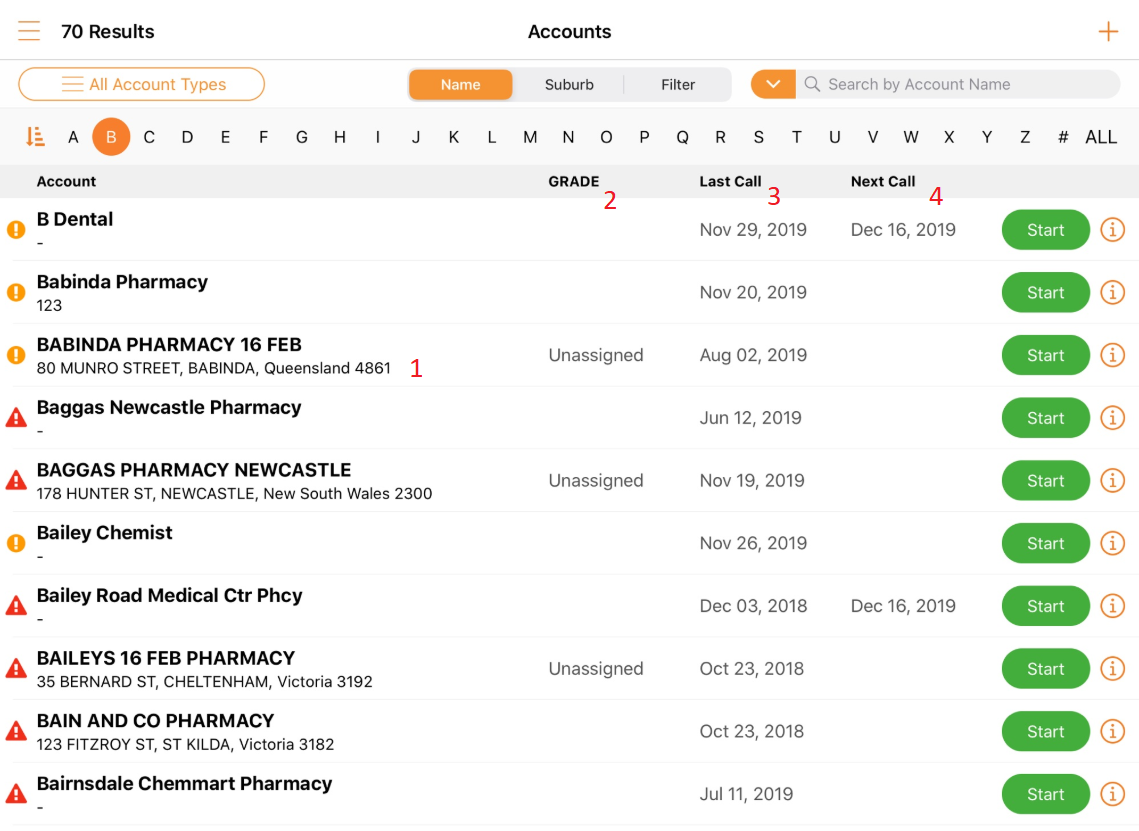Start a call for BABINDA PHARMACY 16 FEB
This screenshot has height=831, width=1139.
pyautogui.click(x=1045, y=355)
